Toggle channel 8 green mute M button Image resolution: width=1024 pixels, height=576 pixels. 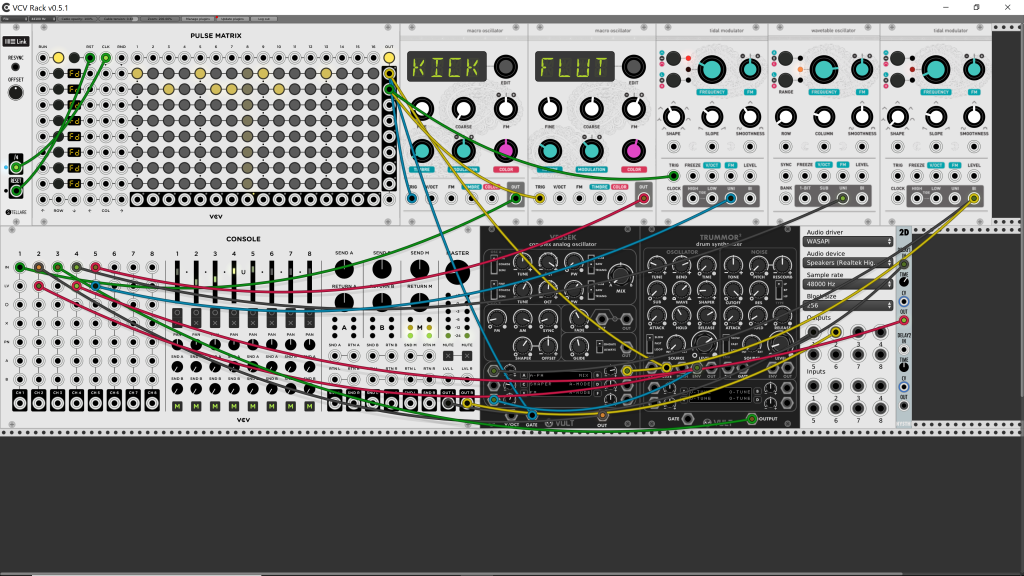[309, 405]
